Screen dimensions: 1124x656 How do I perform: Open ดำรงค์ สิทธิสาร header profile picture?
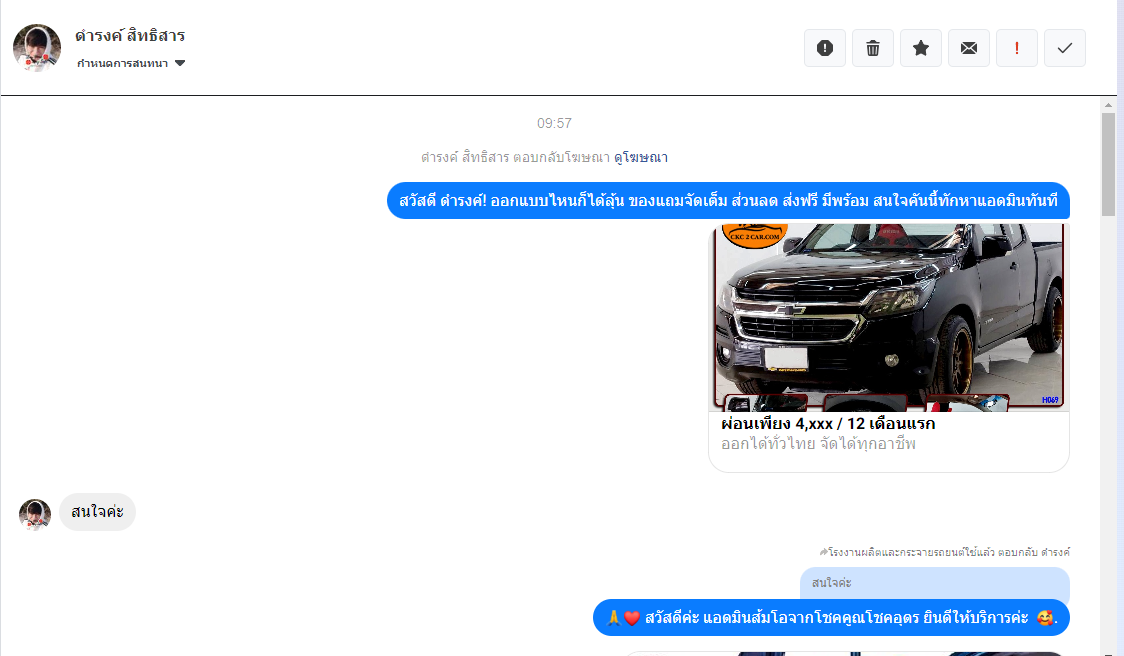[x=37, y=48]
